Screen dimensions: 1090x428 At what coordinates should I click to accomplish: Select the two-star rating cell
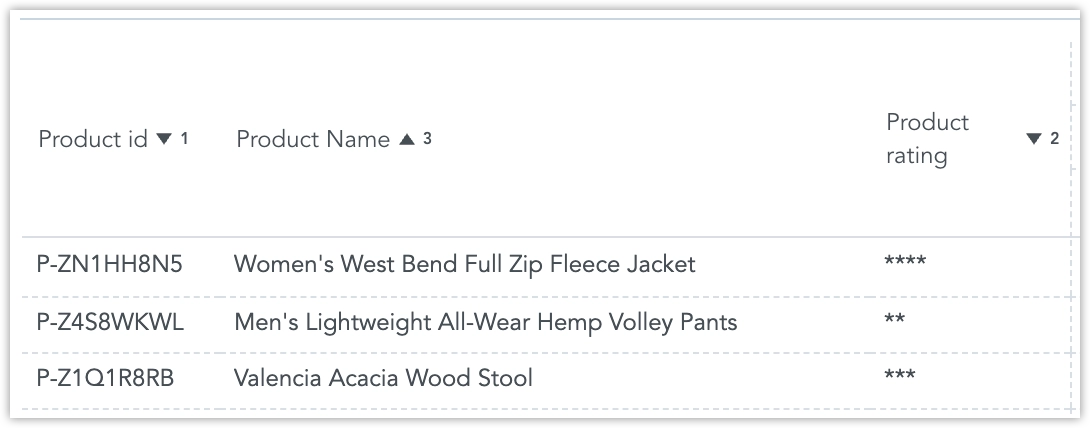coord(895,321)
